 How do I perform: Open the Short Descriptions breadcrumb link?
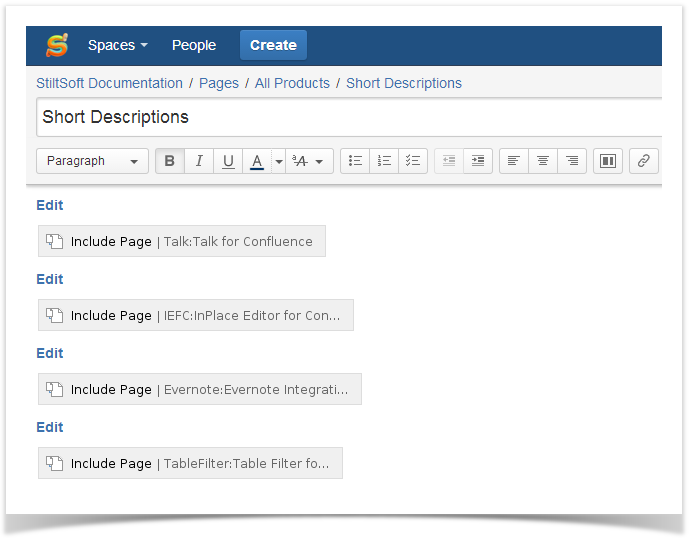tap(404, 83)
